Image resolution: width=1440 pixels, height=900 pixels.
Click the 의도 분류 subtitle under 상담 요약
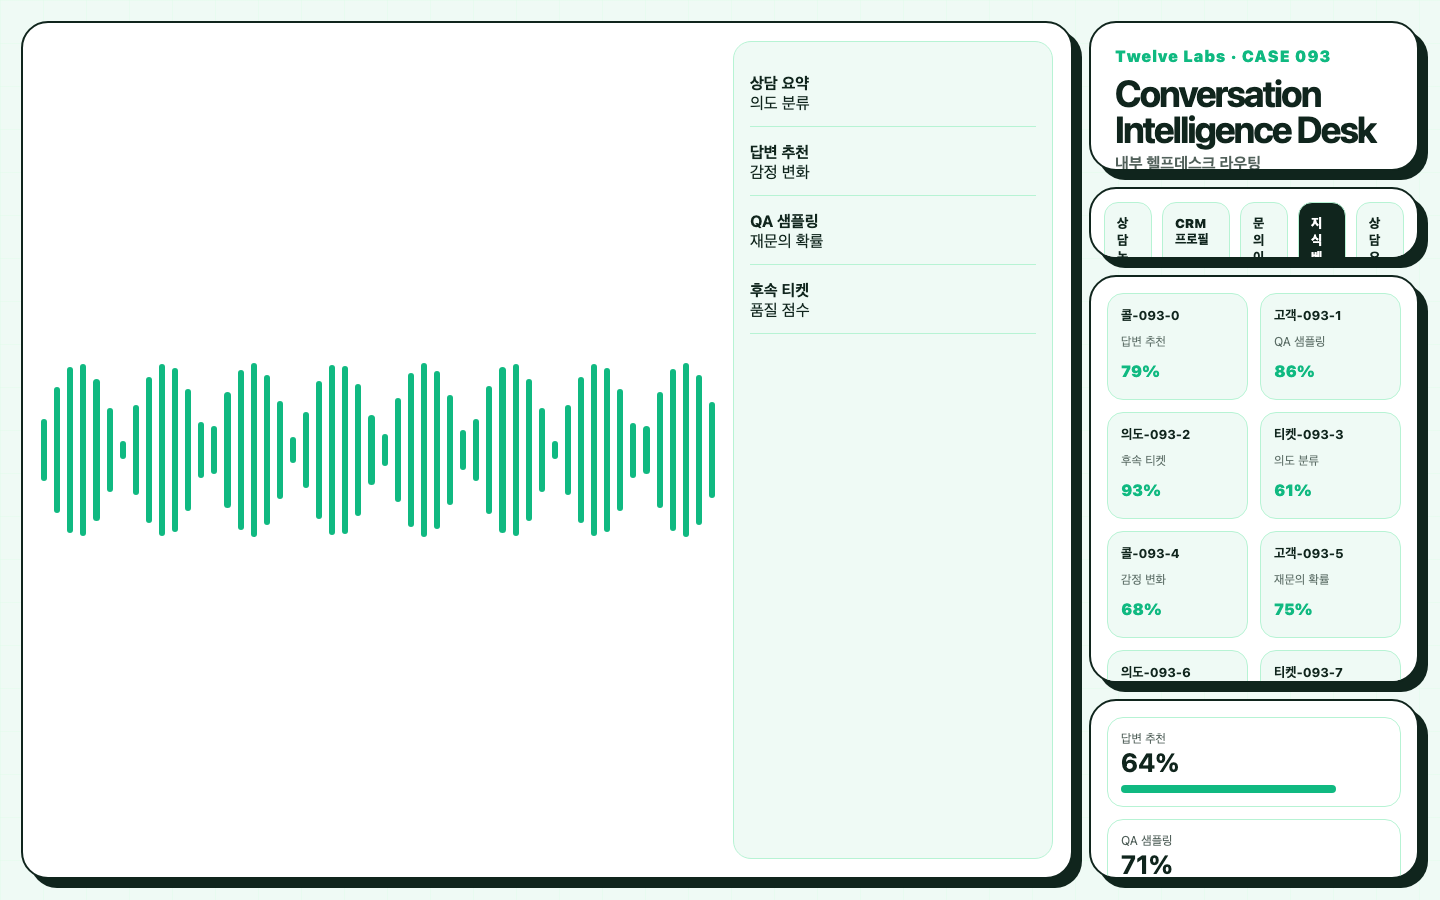click(780, 103)
